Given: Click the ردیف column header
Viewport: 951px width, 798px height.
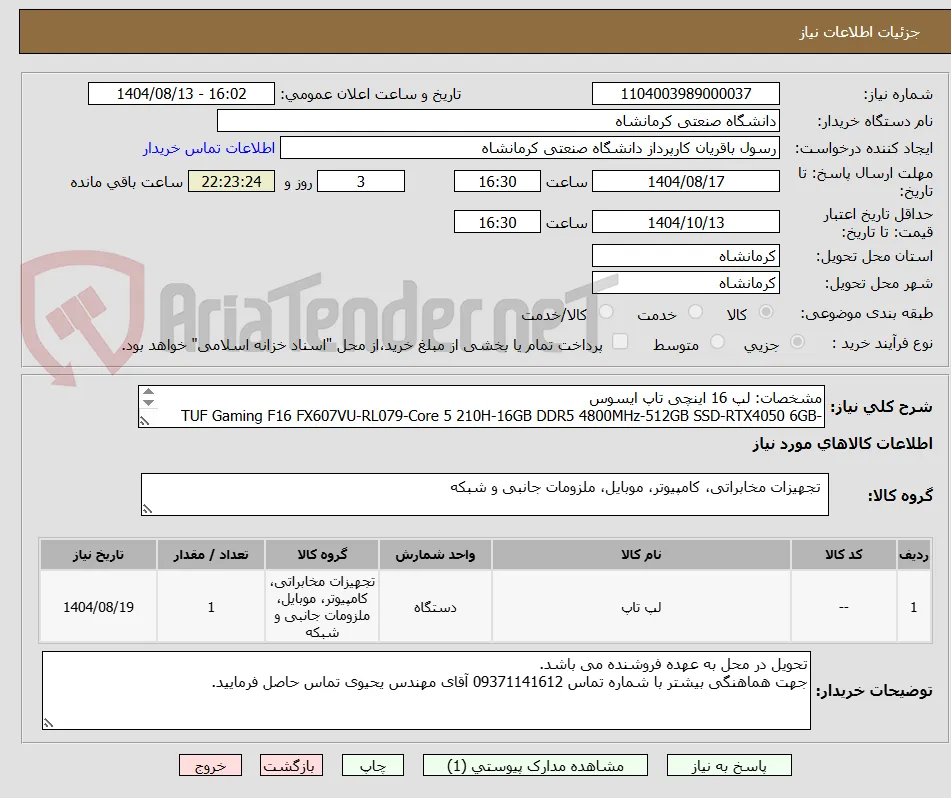Looking at the screenshot, I should (x=914, y=555).
